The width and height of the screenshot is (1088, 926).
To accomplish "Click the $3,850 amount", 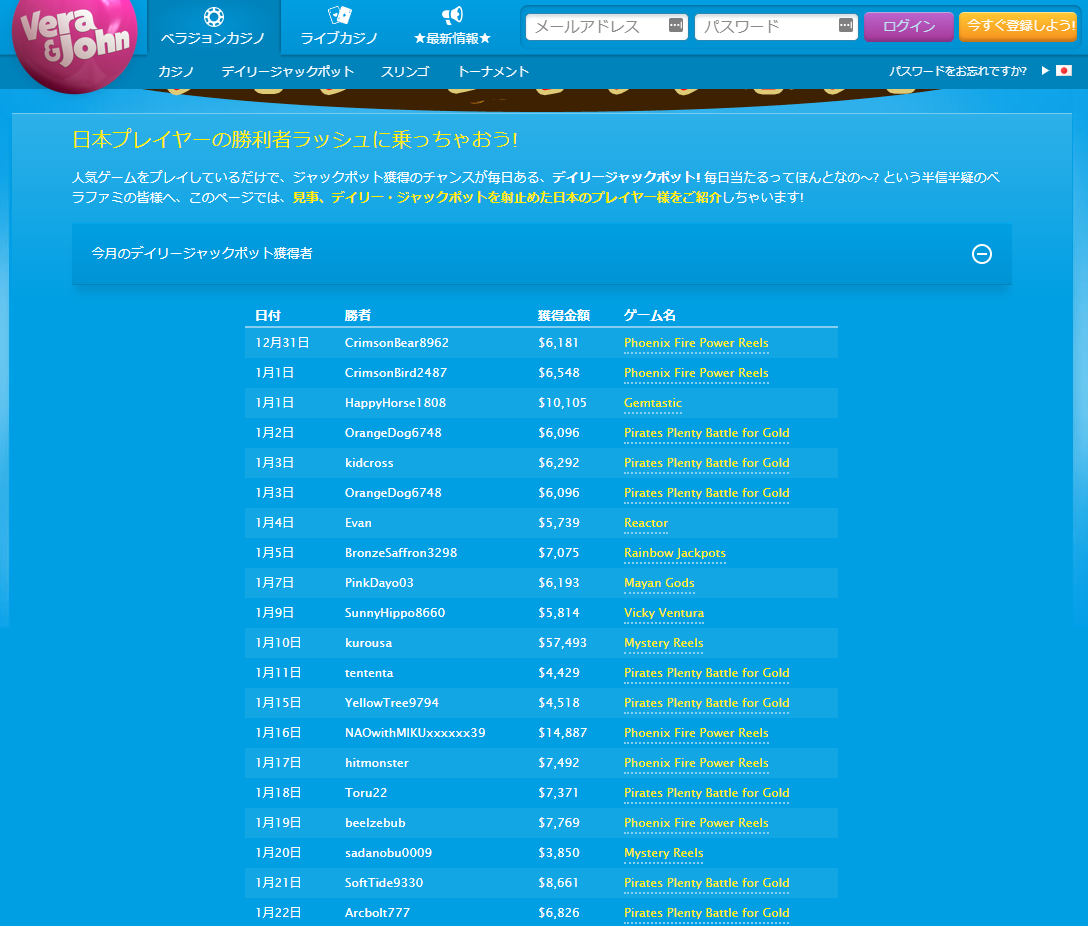I will [x=559, y=853].
